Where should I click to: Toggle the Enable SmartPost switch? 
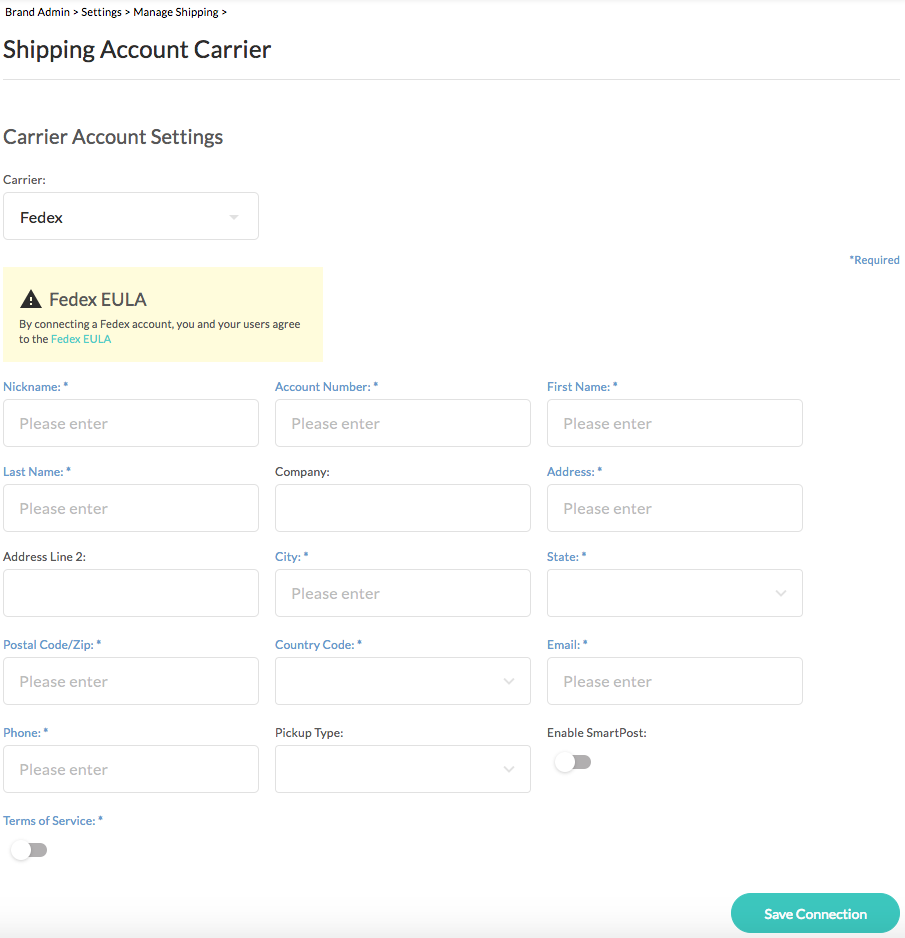(572, 762)
